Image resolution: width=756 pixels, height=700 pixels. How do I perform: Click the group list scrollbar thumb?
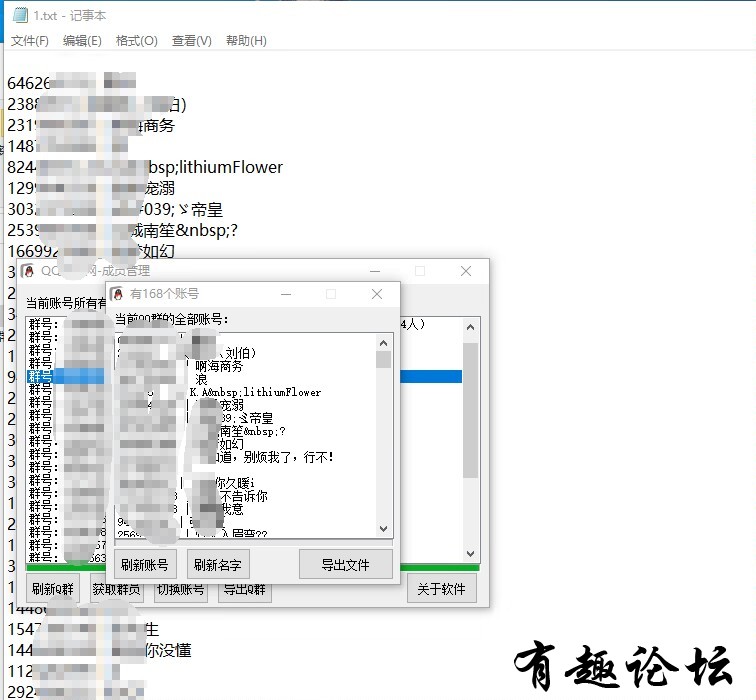pyautogui.click(x=471, y=410)
